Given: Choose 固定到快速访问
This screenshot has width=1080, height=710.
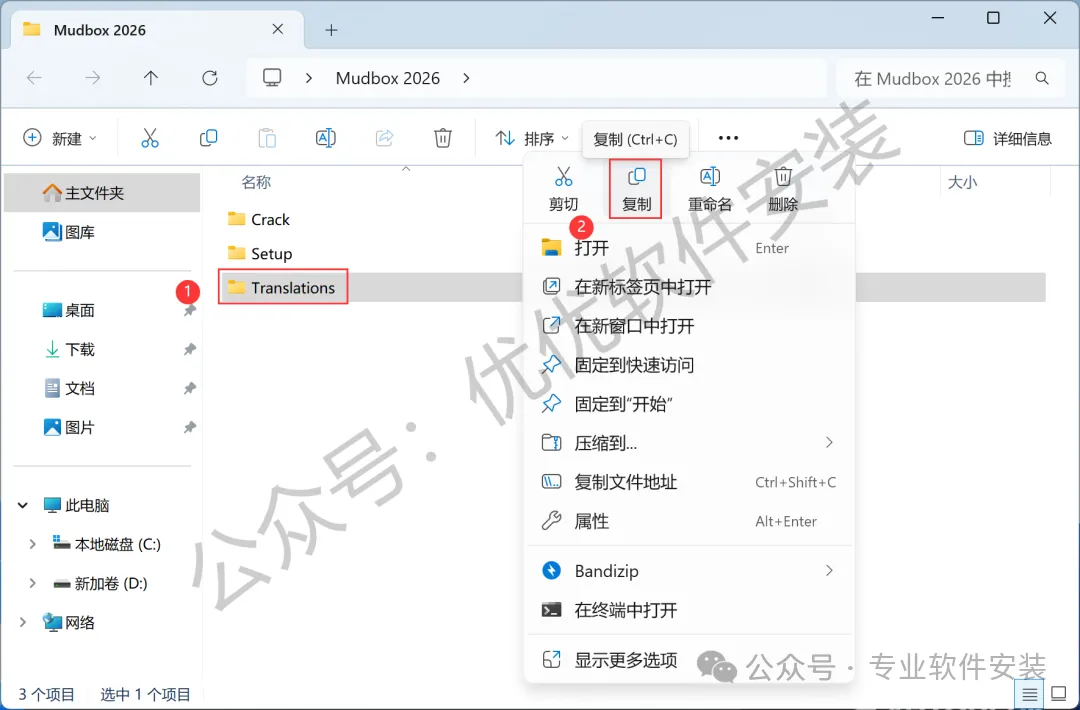Looking at the screenshot, I should point(689,365).
